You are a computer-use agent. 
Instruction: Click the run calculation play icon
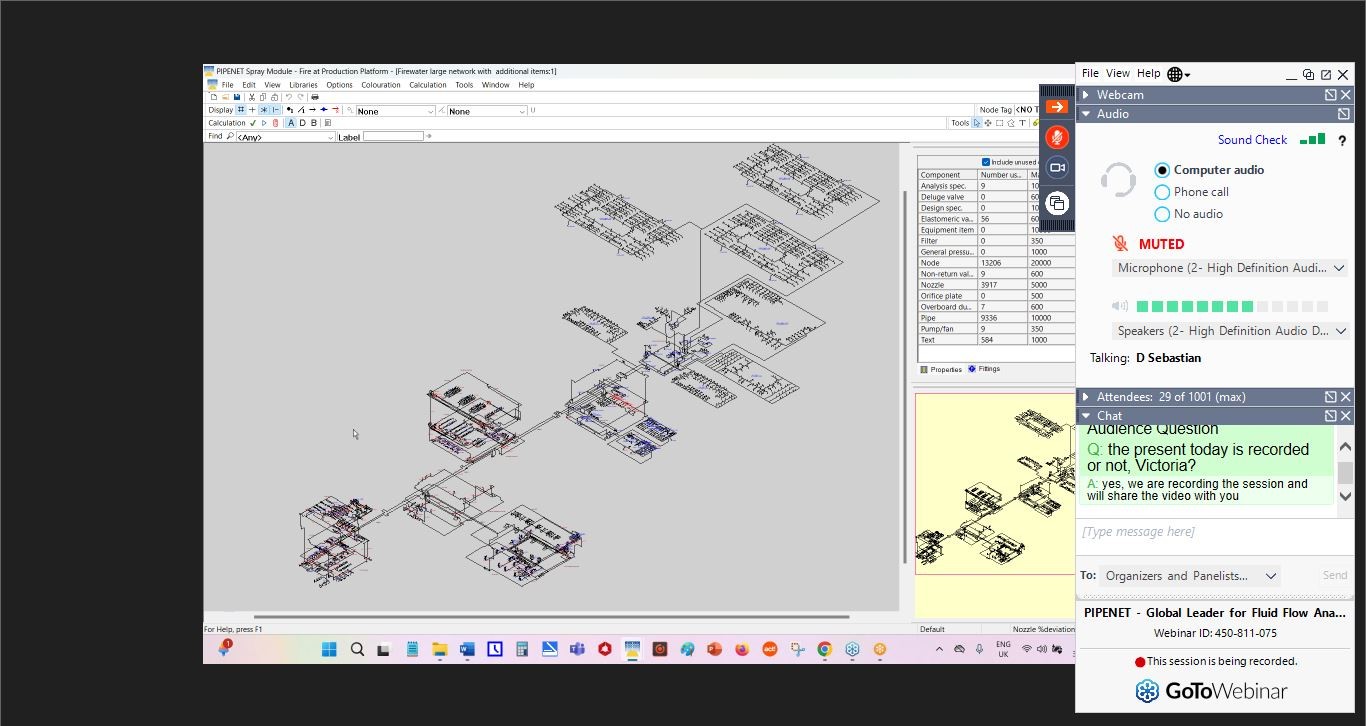coord(264,123)
